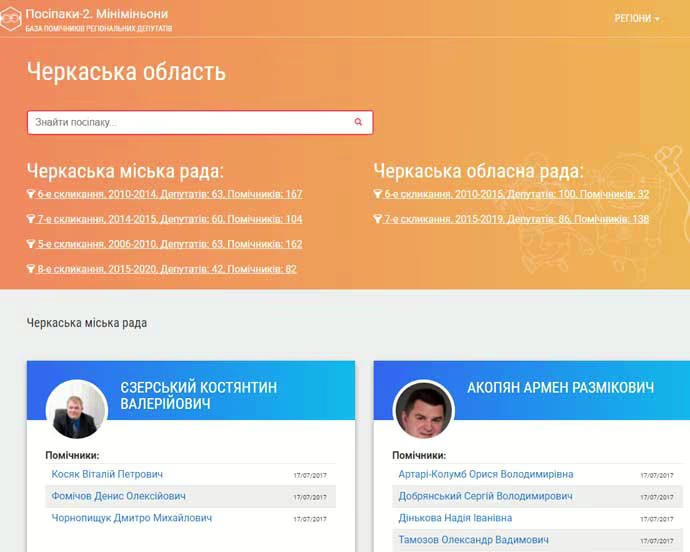Click the magnifier search icon
Image resolution: width=690 pixels, height=552 pixels.
358,122
